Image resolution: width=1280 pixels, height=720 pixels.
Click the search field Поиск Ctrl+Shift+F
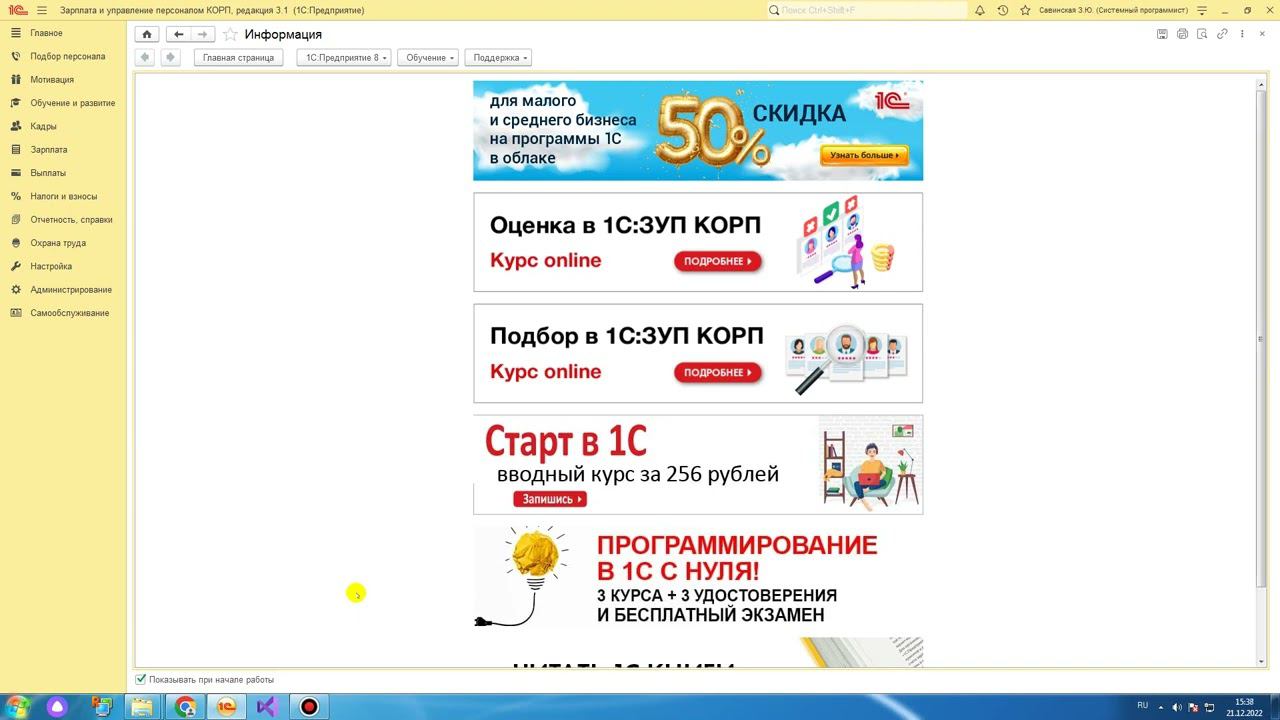[867, 10]
